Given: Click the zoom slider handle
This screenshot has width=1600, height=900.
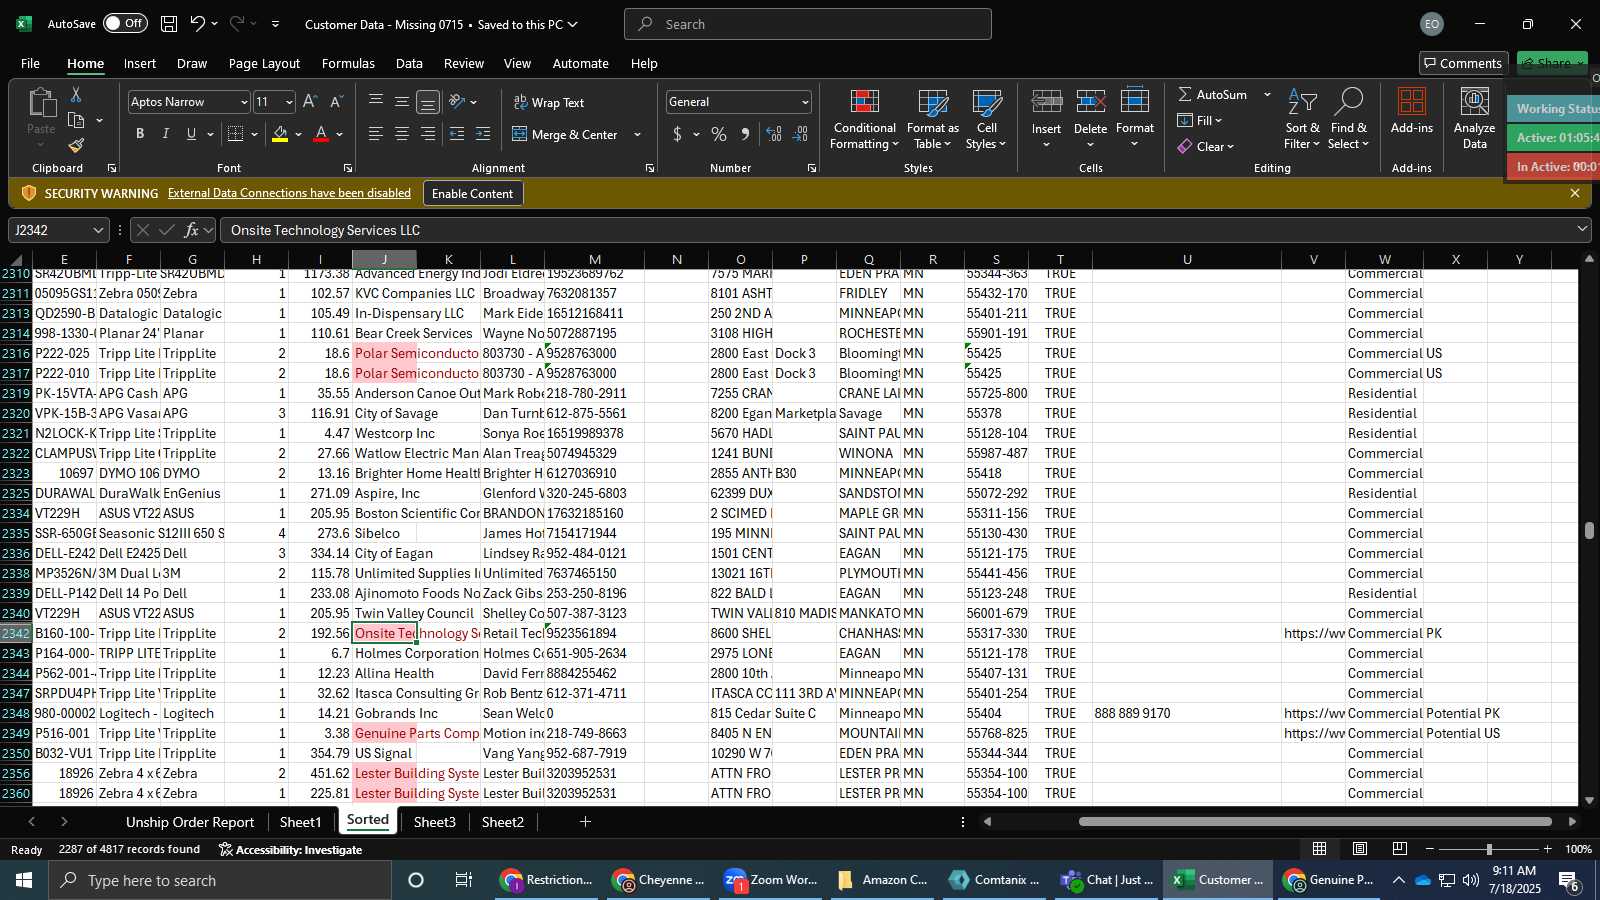Looking at the screenshot, I should click(x=1489, y=849).
